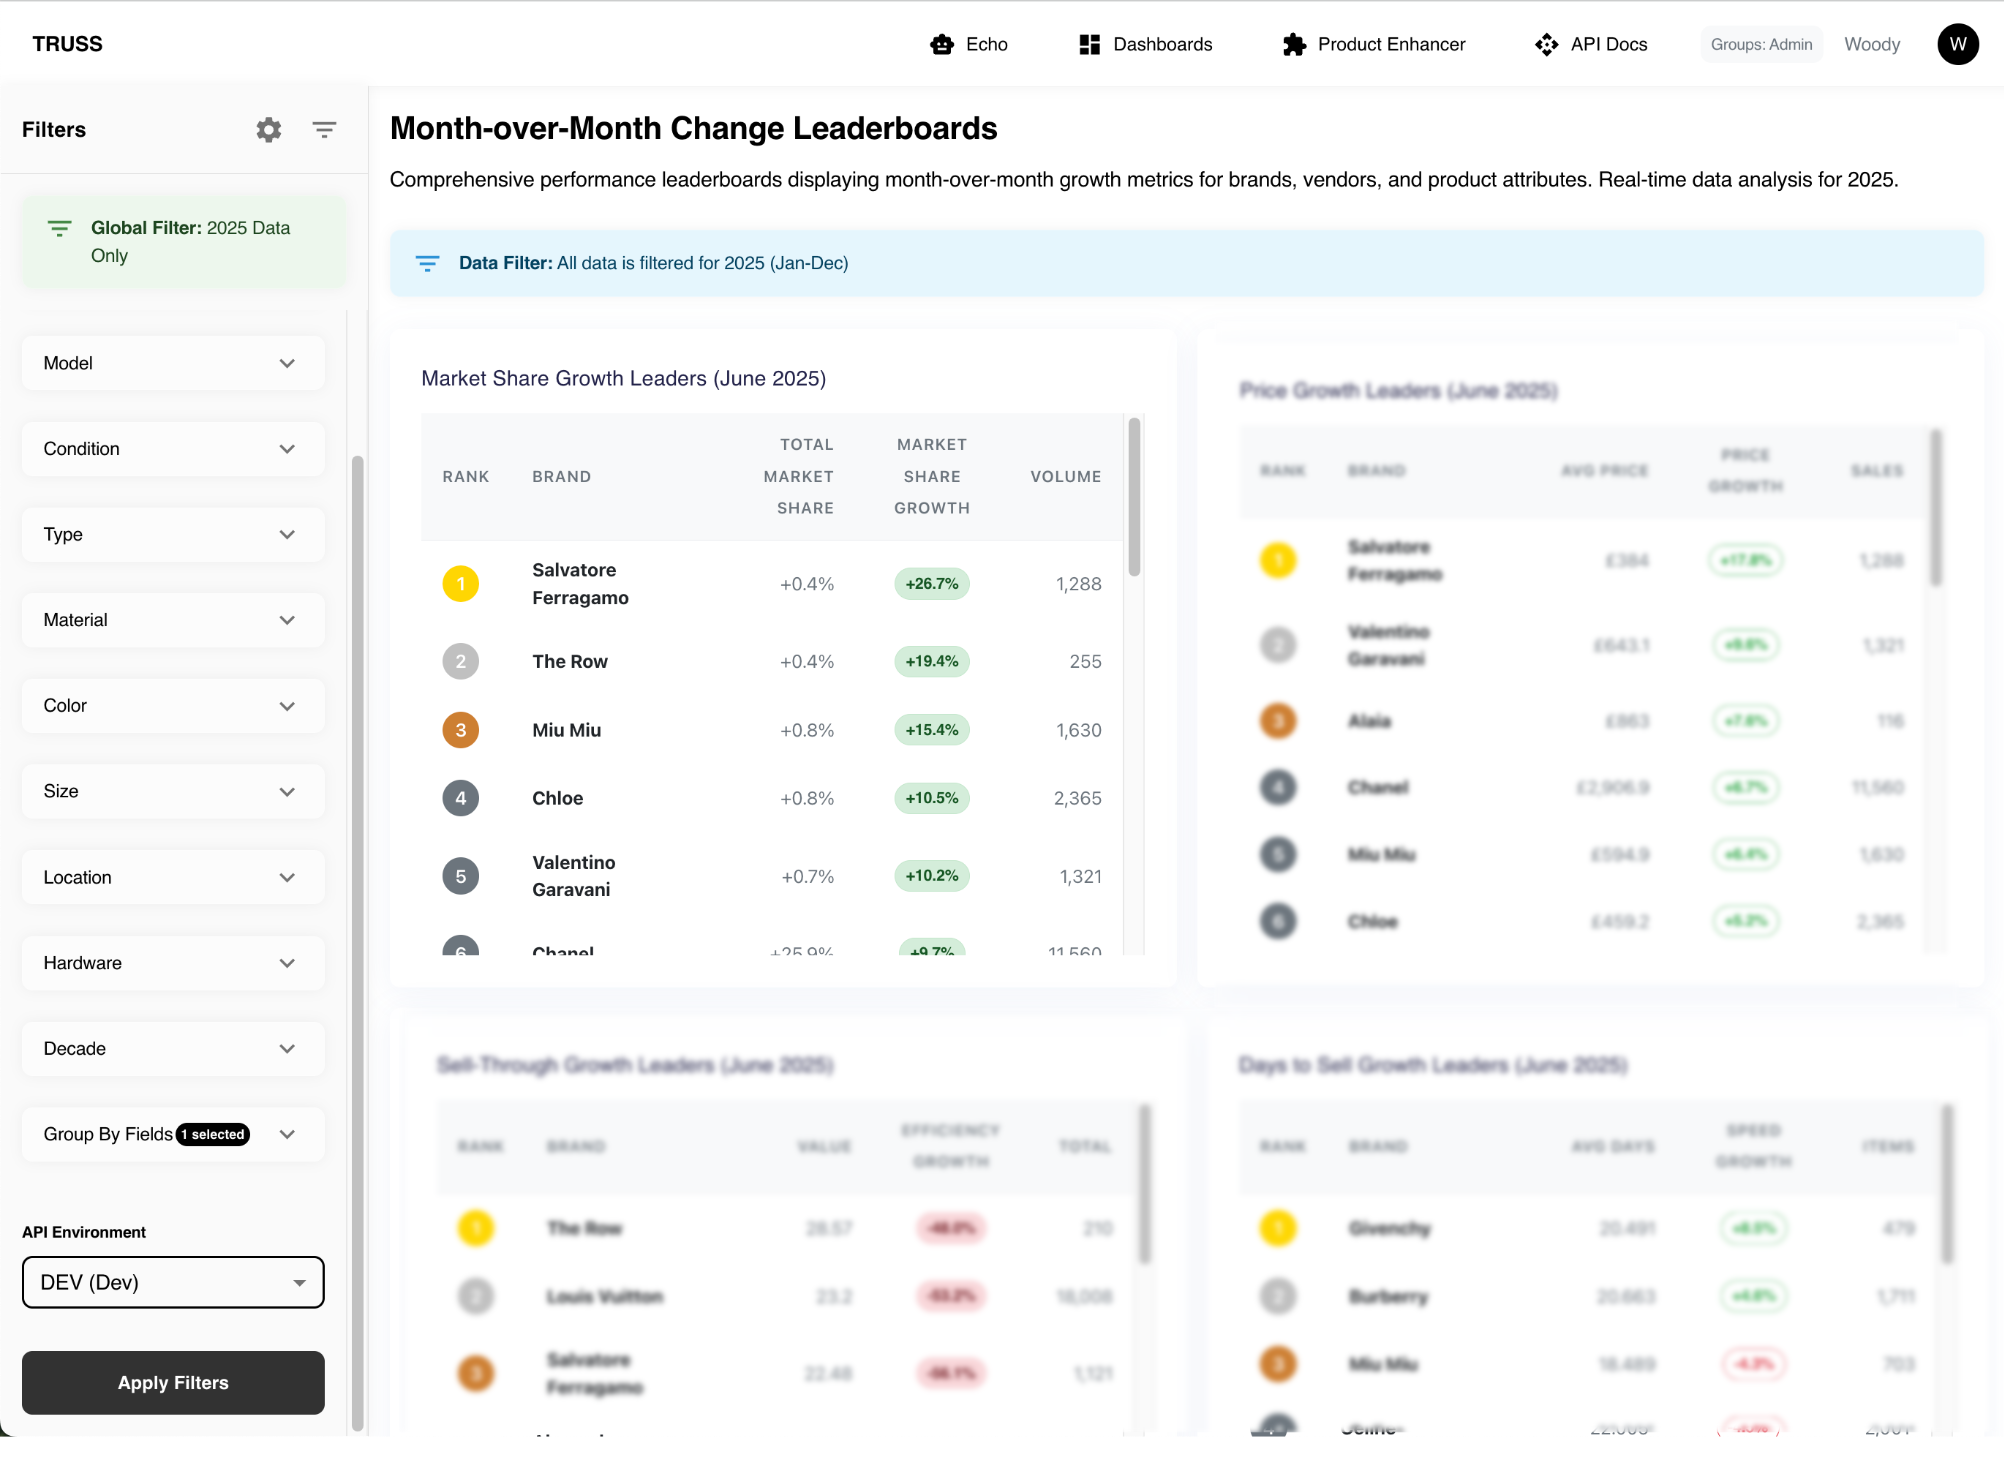Image resolution: width=2004 pixels, height=1479 pixels.
Task: Click the +10.5% growth badge
Action: (932, 798)
